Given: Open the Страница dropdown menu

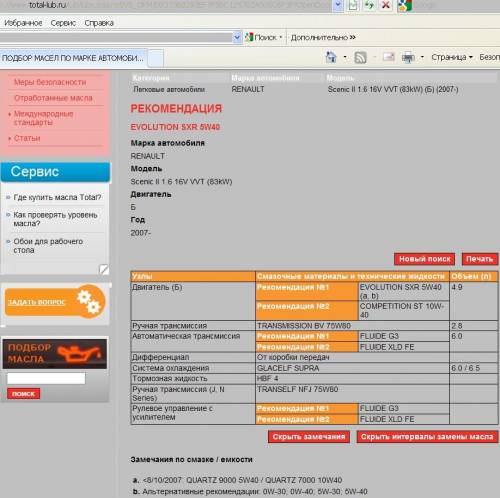Looking at the screenshot, I should [x=452, y=57].
